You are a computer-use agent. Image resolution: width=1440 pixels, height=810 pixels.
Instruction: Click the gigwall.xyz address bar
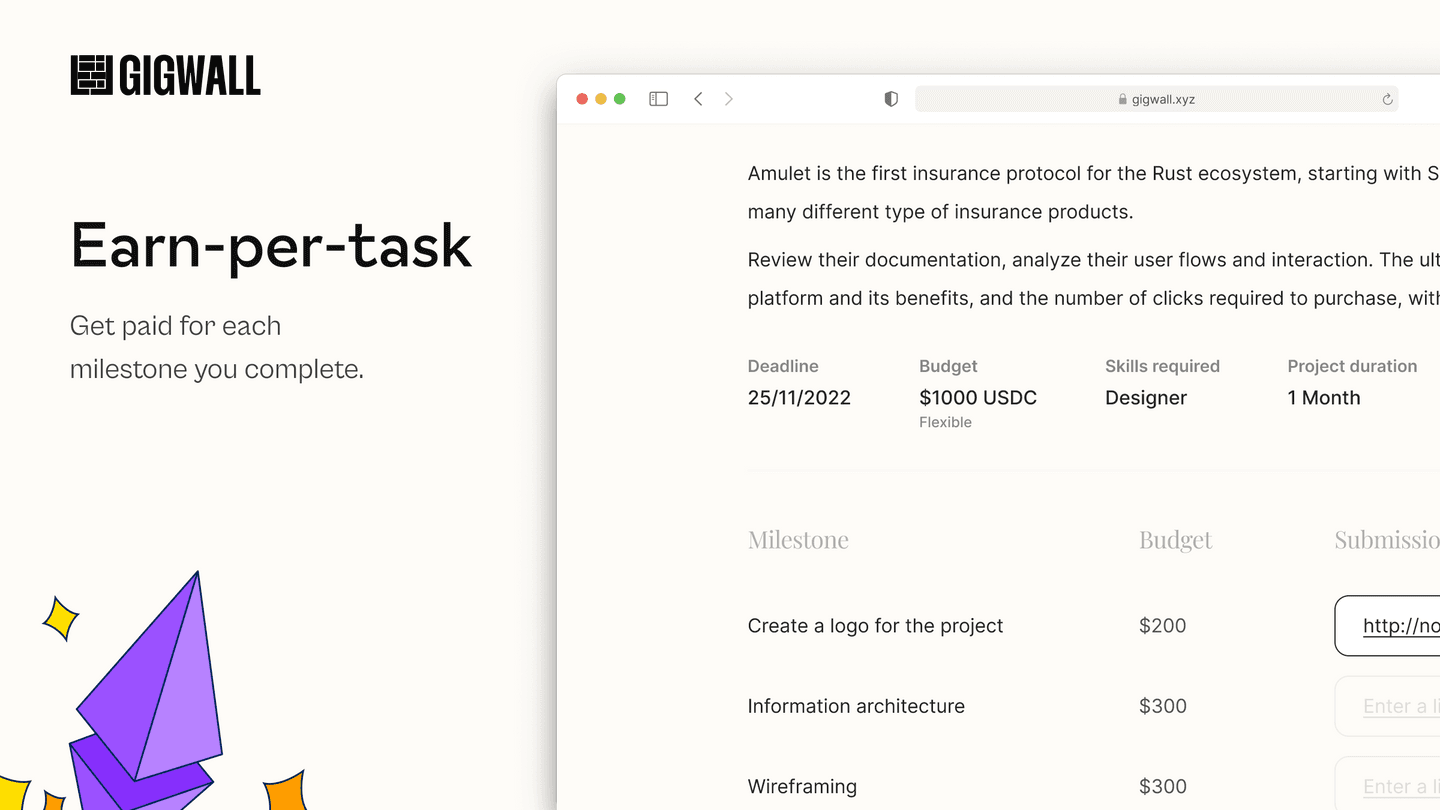tap(1156, 99)
